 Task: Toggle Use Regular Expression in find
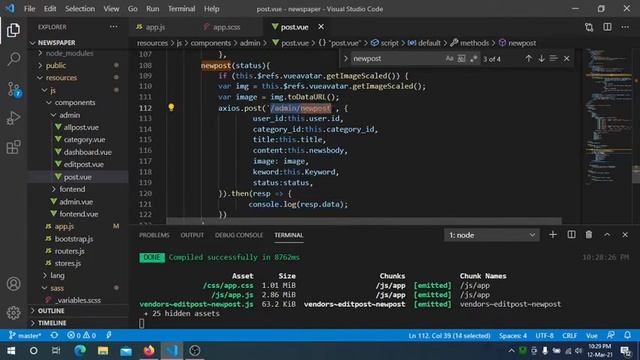click(x=473, y=59)
